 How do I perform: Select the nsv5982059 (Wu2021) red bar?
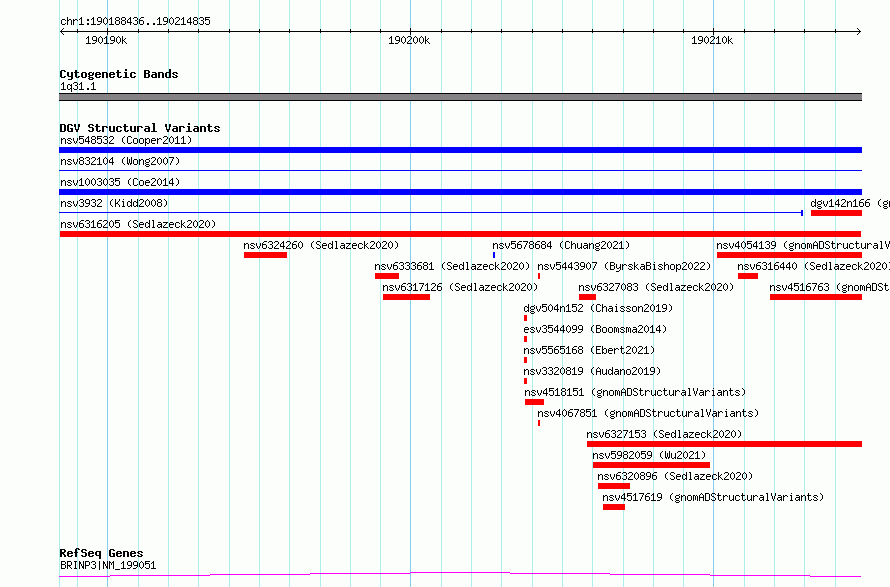point(652,465)
